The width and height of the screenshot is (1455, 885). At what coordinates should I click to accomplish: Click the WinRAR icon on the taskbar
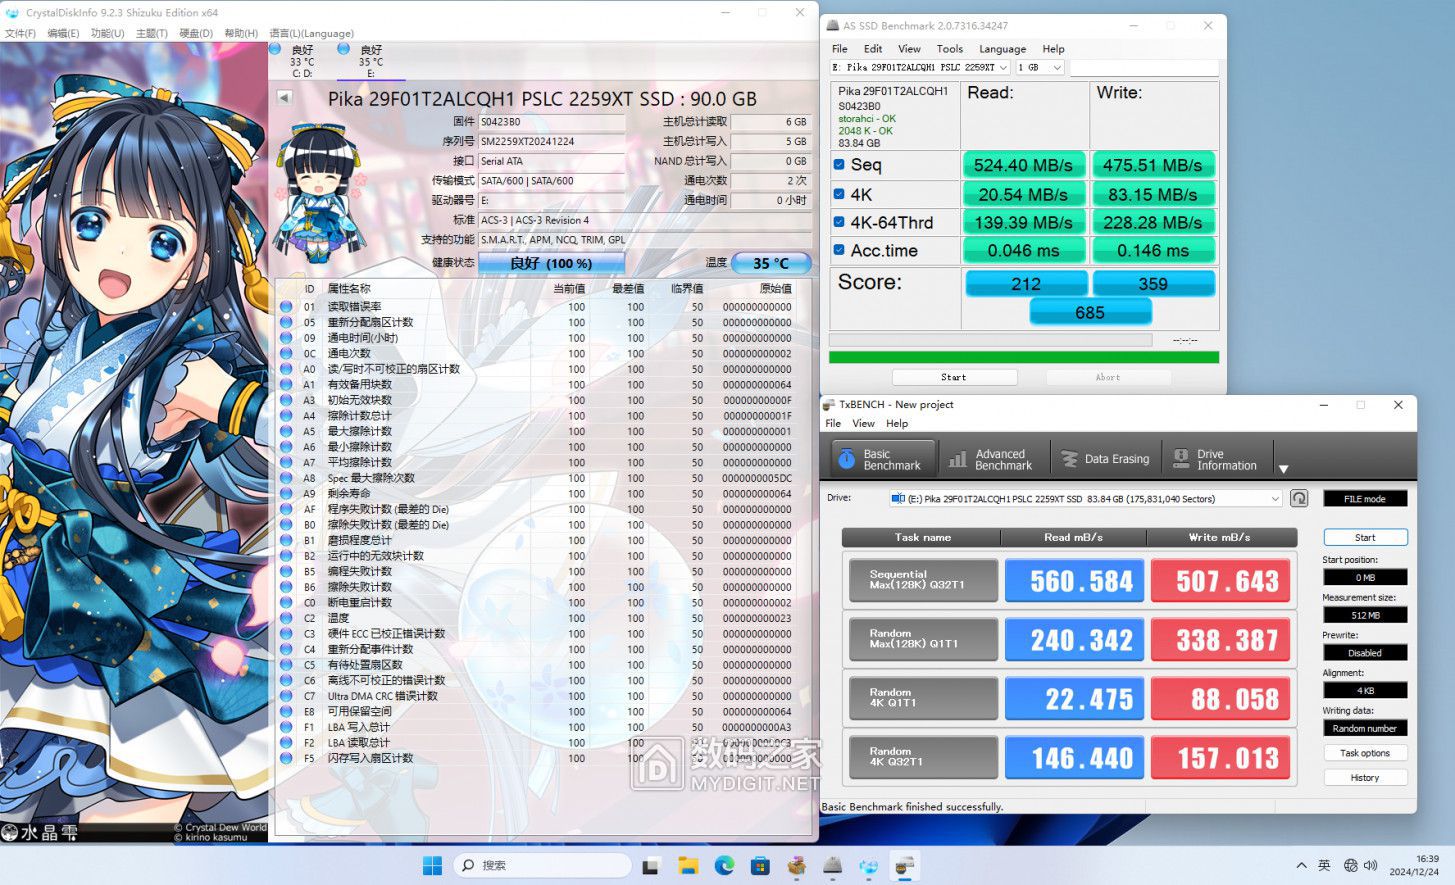796,866
